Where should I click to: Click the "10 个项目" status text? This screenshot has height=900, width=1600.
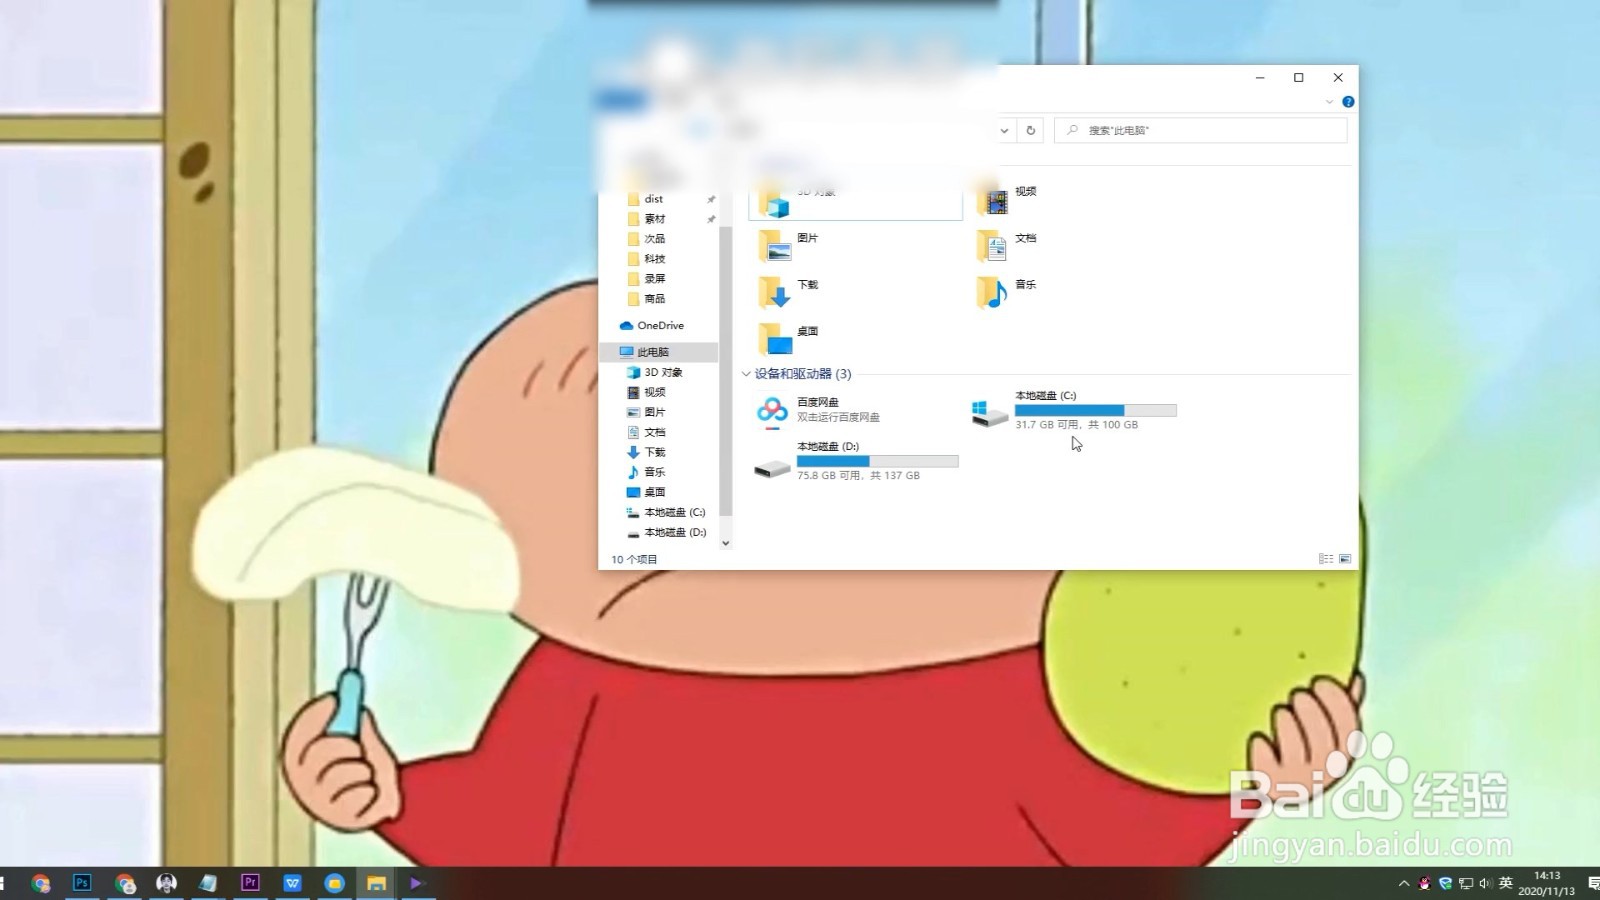(x=634, y=559)
